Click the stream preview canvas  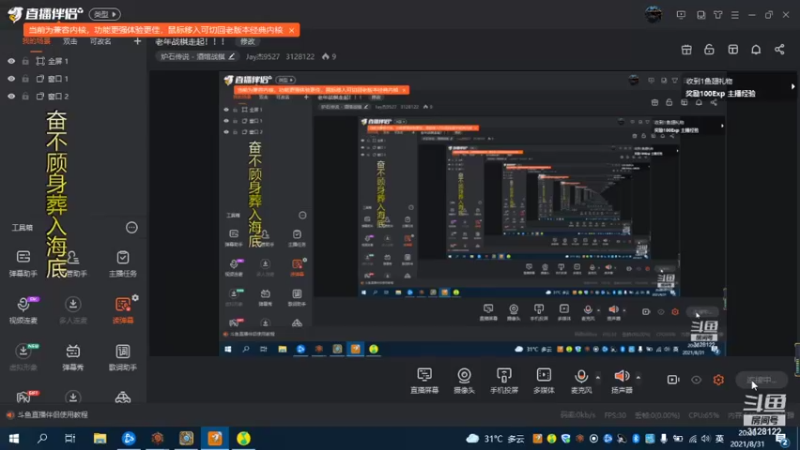click(x=472, y=213)
